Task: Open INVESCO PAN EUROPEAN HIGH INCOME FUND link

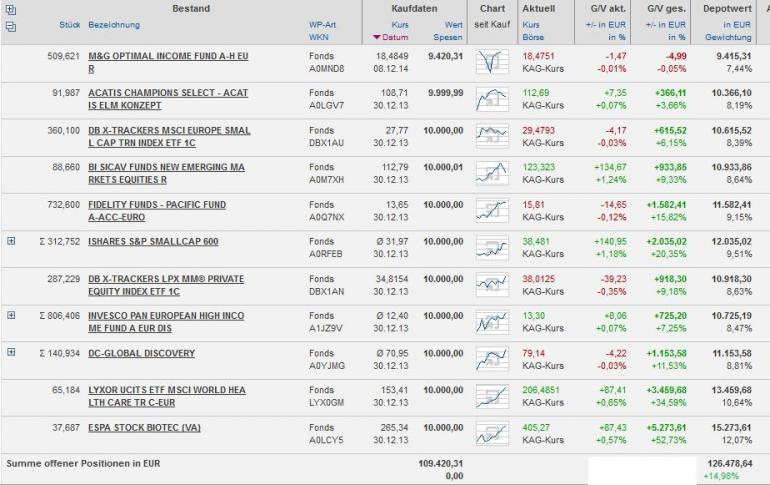Action: (166, 322)
